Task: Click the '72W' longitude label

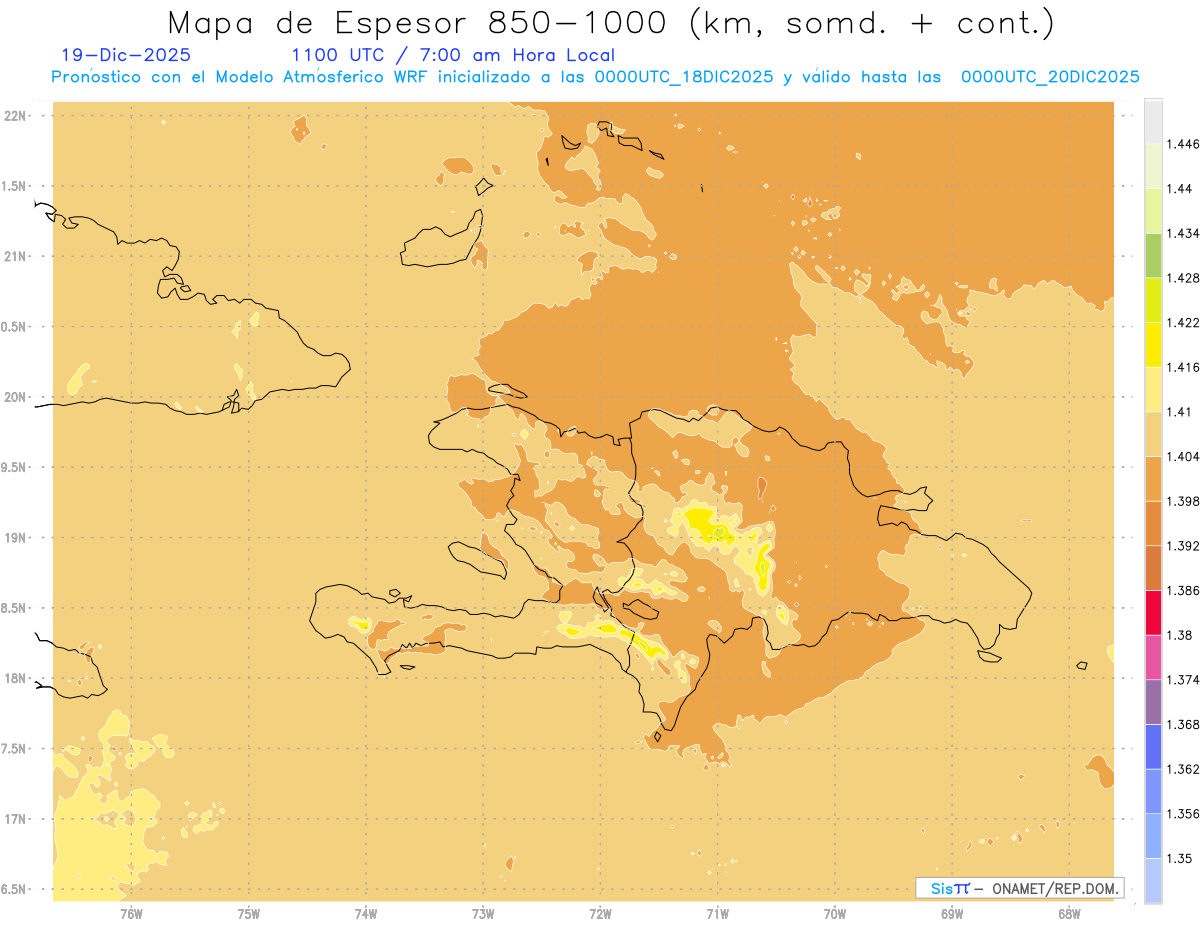Action: [x=600, y=914]
